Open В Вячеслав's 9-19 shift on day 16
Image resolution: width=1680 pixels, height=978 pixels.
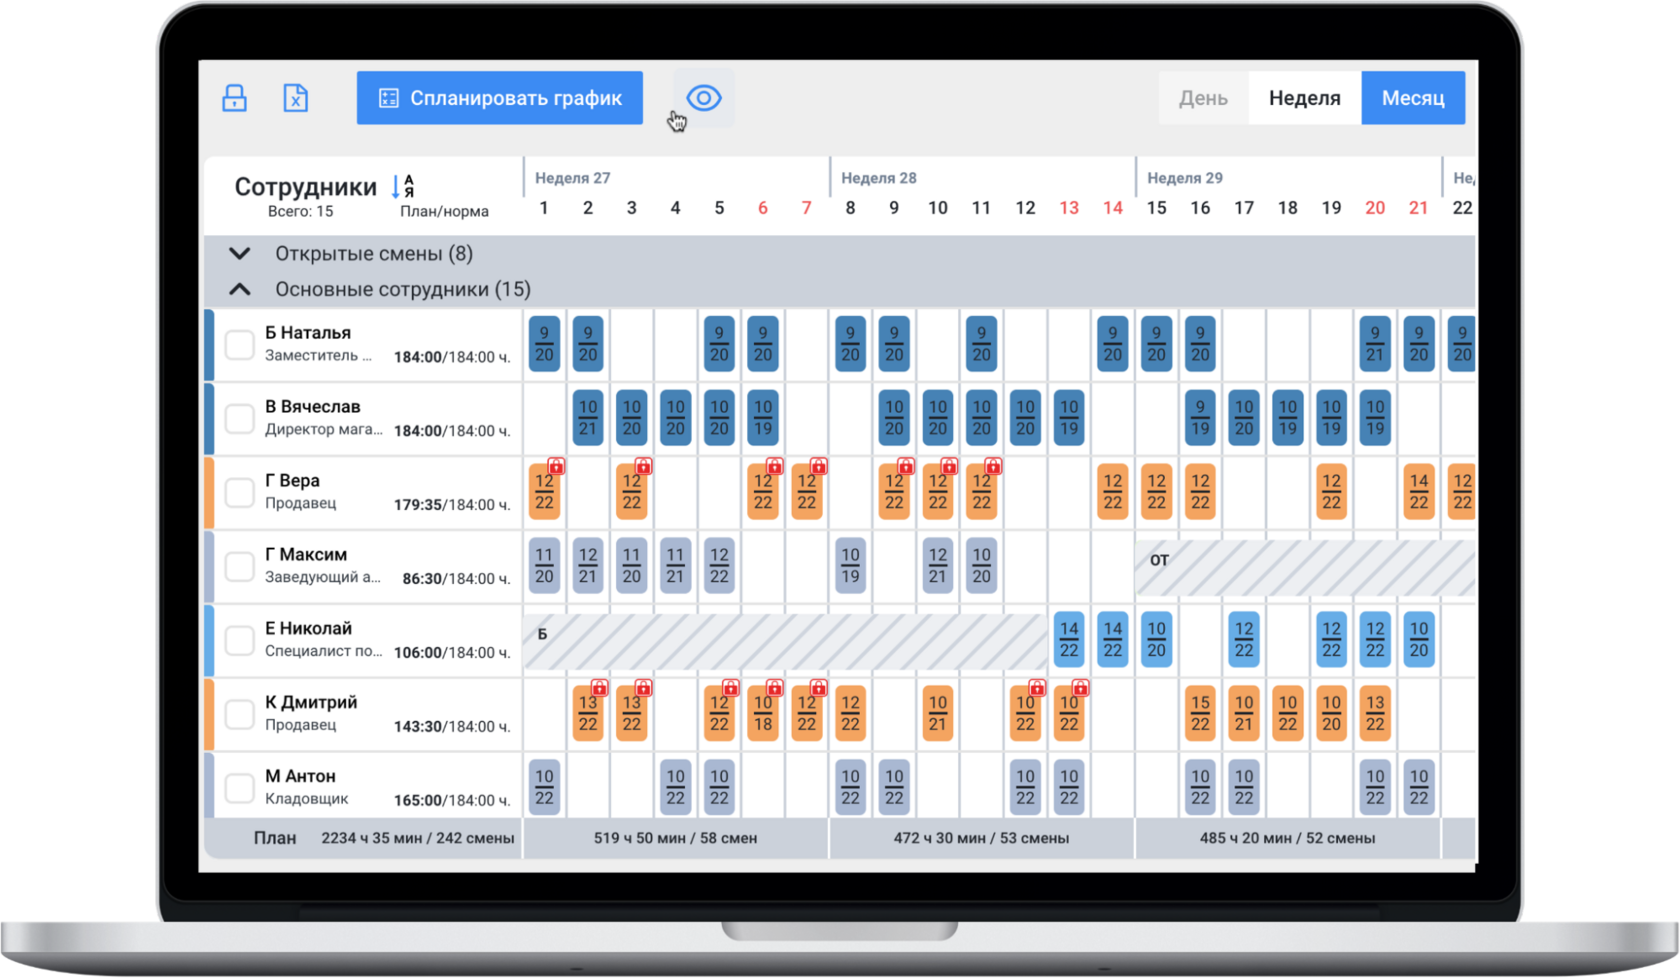(1200, 418)
